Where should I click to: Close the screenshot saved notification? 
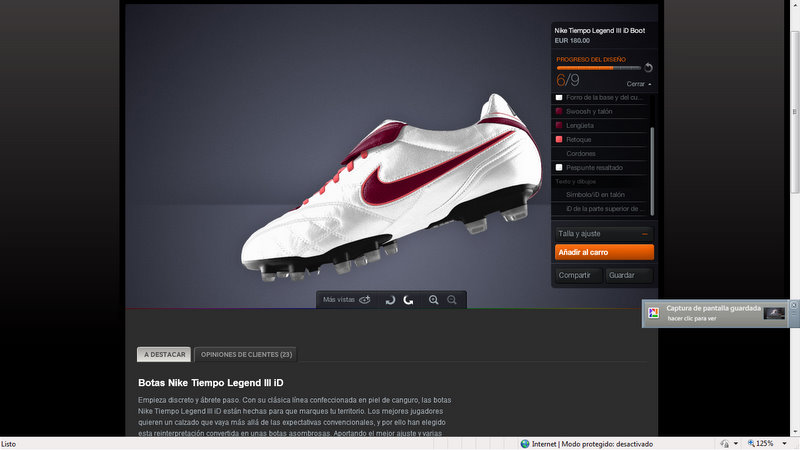point(793,305)
